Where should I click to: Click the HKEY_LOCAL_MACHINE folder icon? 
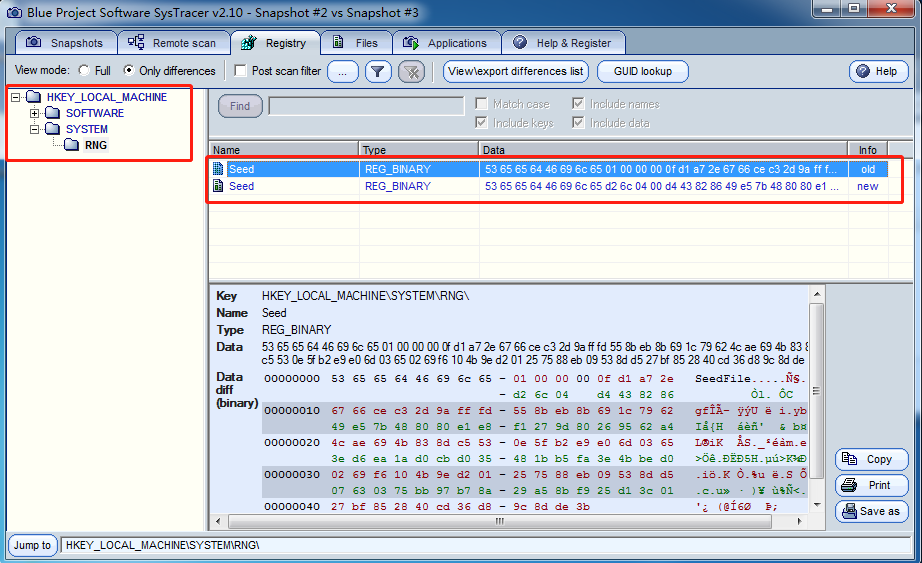click(x=34, y=97)
